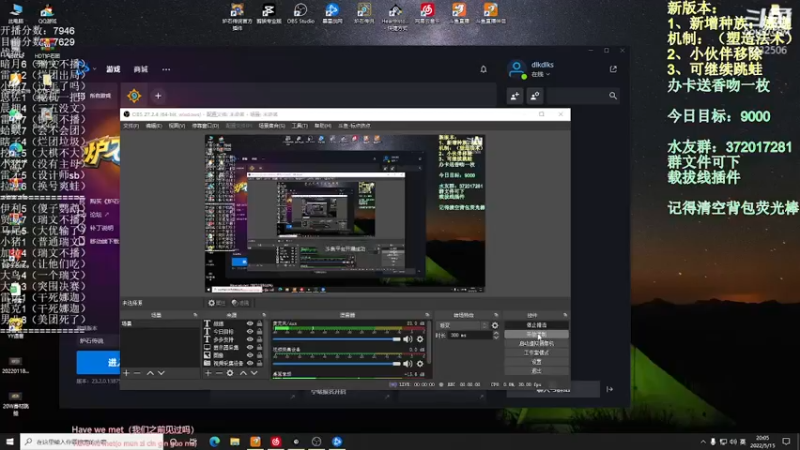Click Battle.net friends search magnifier
Screen dimensions: 800x450
(x=613, y=96)
